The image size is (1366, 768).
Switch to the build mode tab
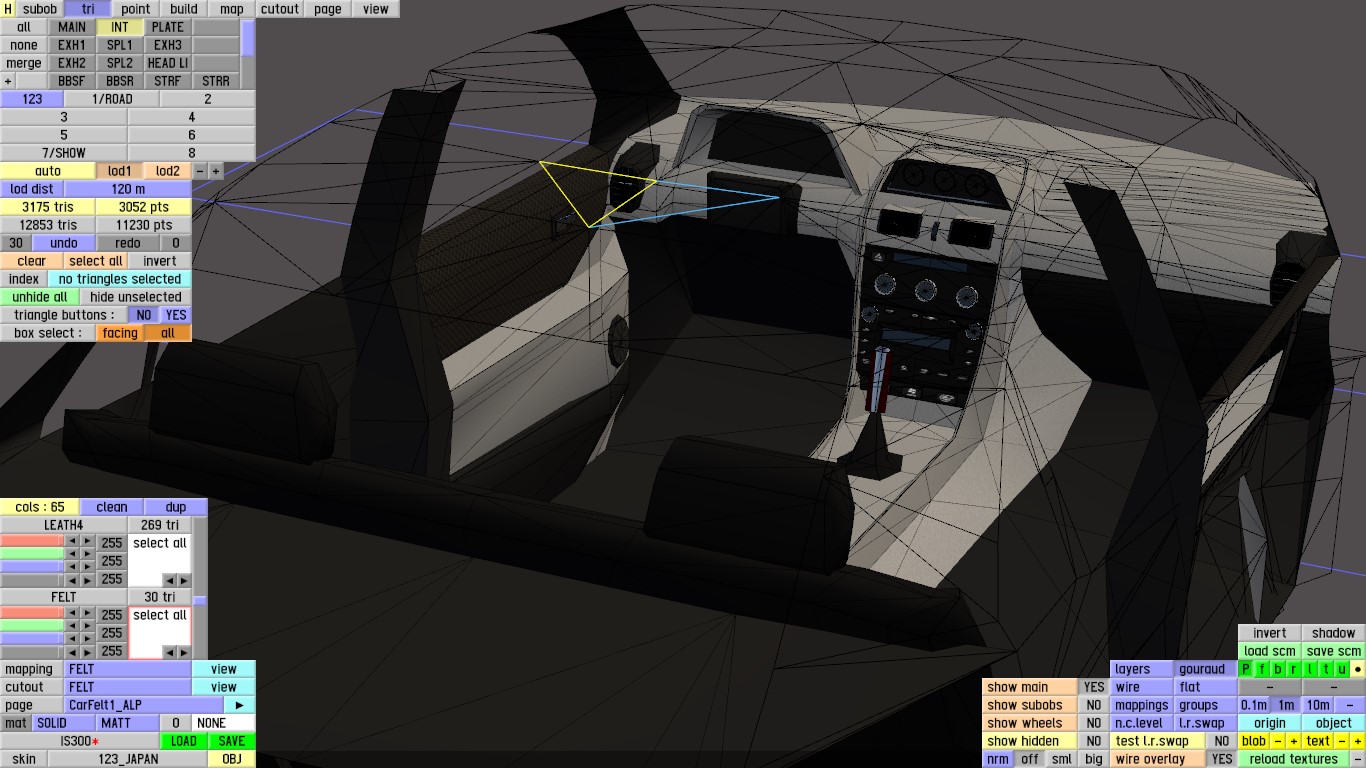[x=184, y=9]
